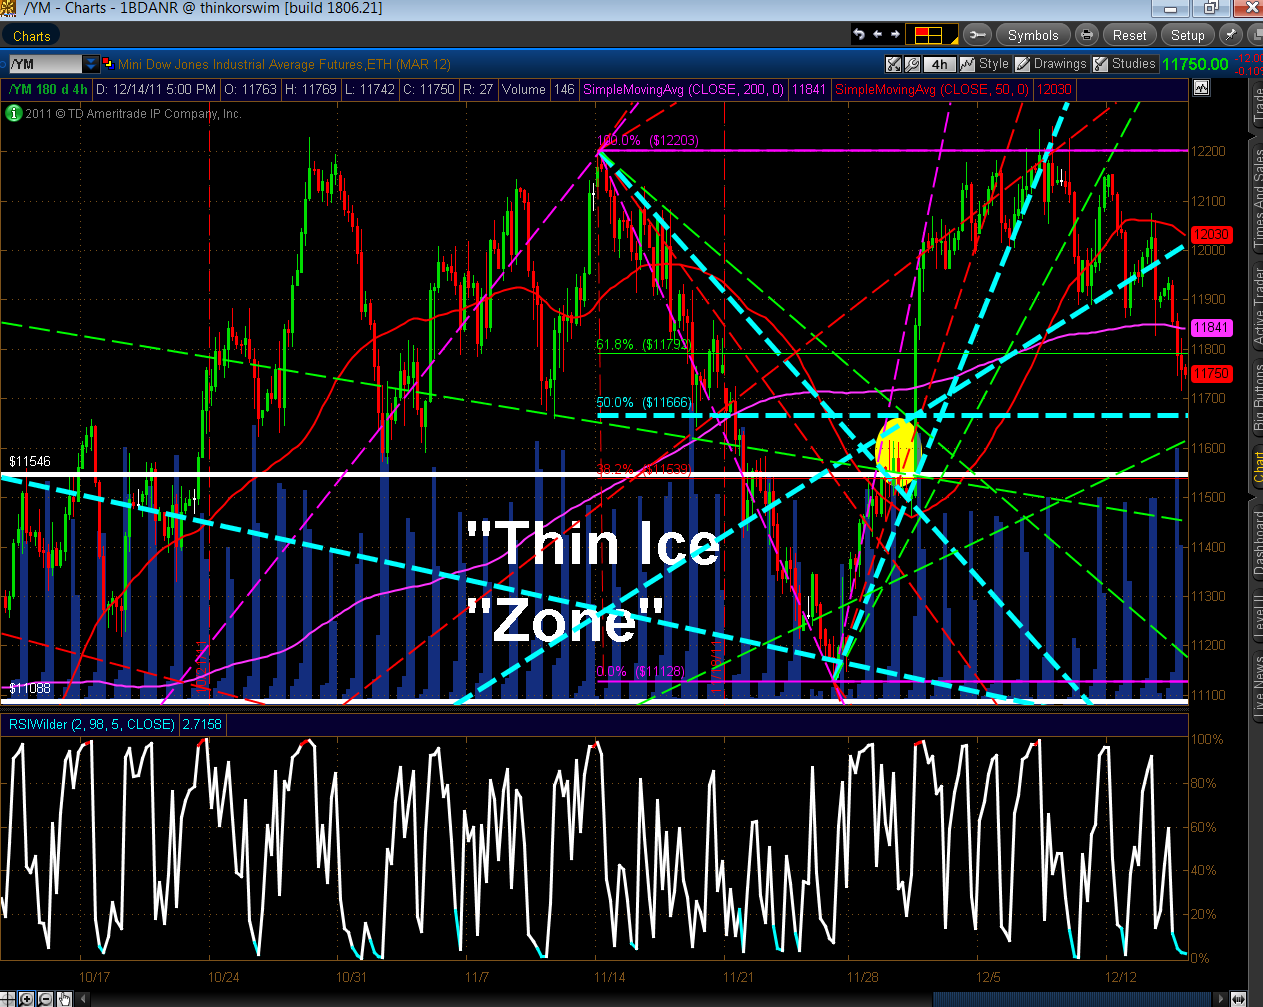The width and height of the screenshot is (1263, 1007).
Task: Click the colored linking squares icon
Action: coord(107,62)
